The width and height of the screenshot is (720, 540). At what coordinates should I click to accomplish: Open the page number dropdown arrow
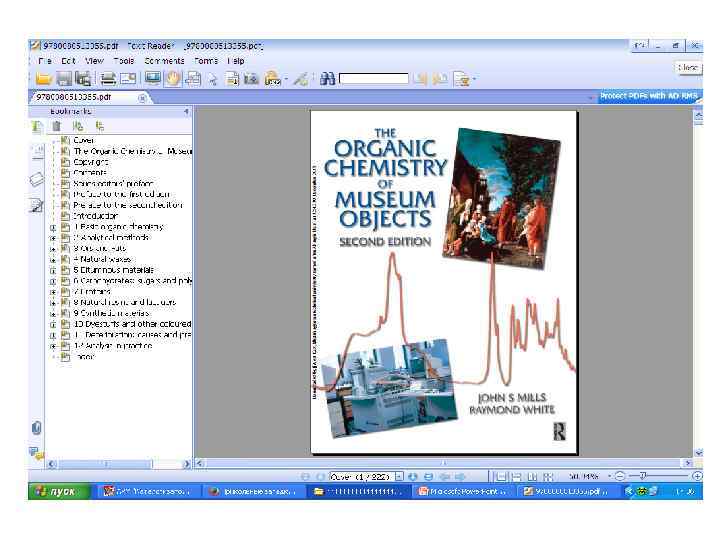pyautogui.click(x=399, y=477)
